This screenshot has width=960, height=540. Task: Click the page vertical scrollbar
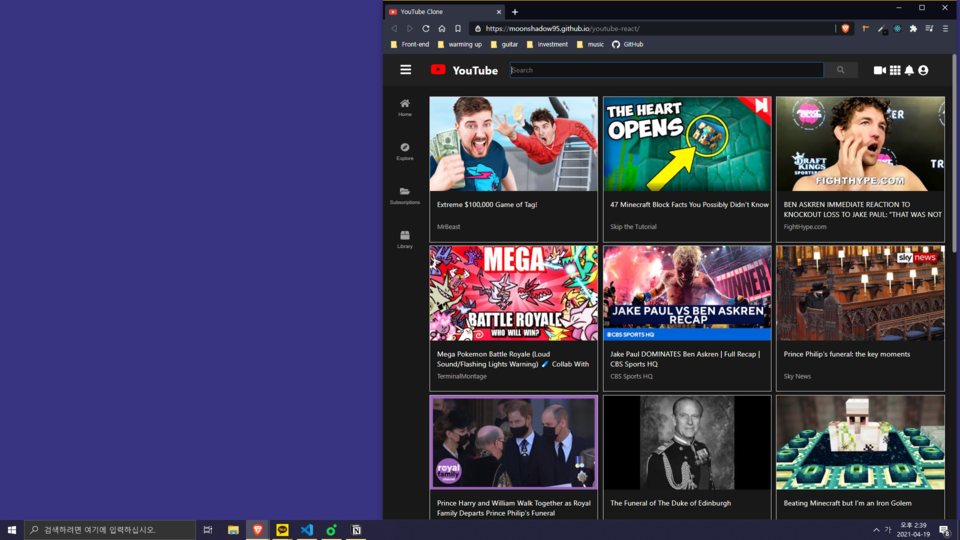pyautogui.click(x=954, y=150)
